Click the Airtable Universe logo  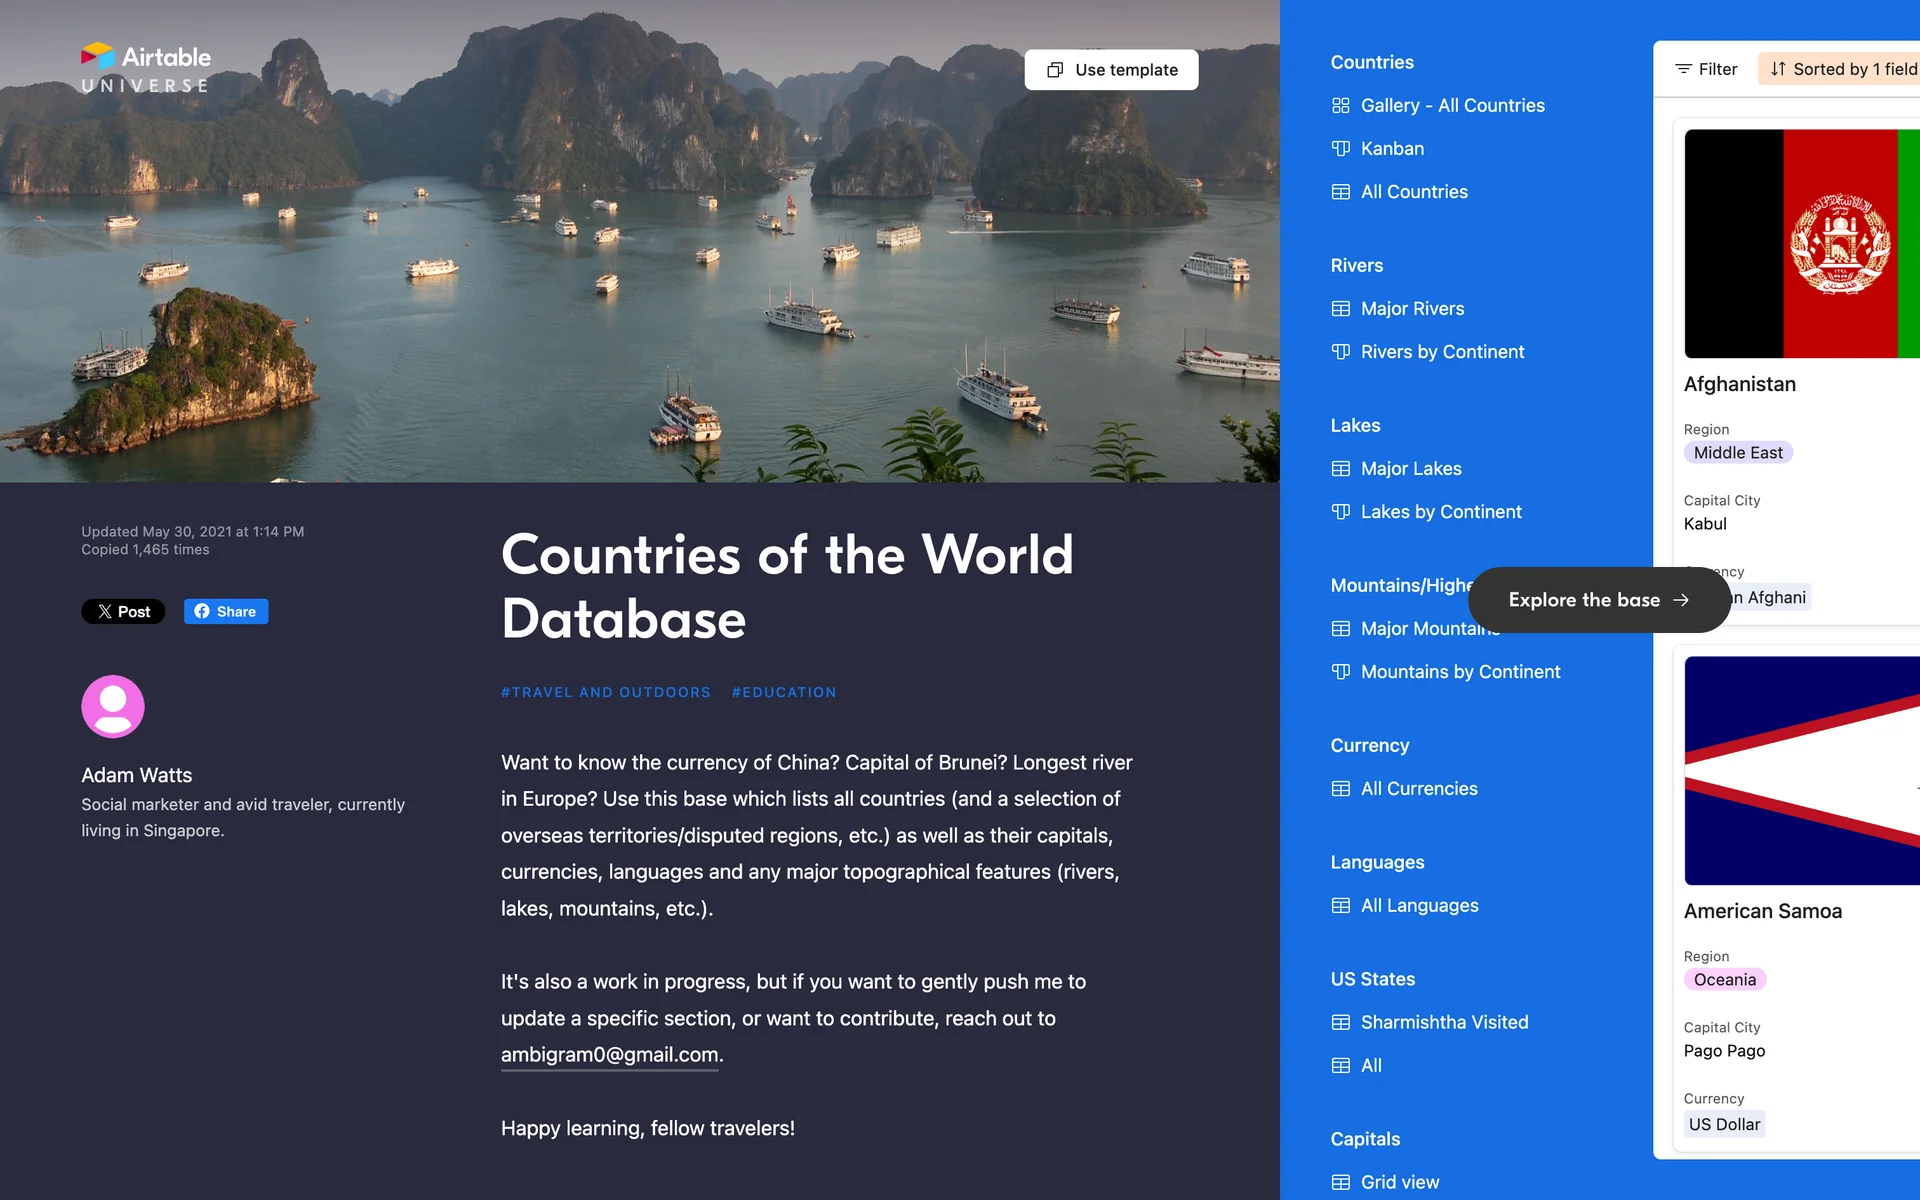(x=146, y=68)
